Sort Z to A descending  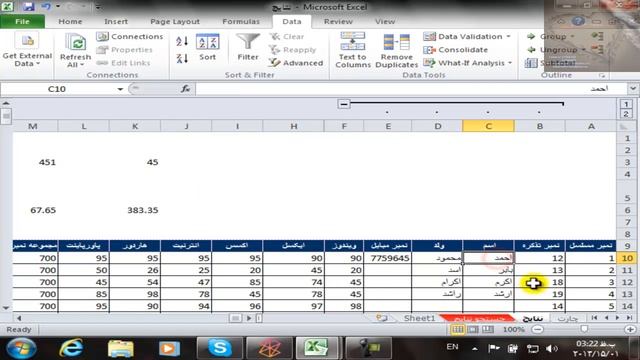point(182,58)
